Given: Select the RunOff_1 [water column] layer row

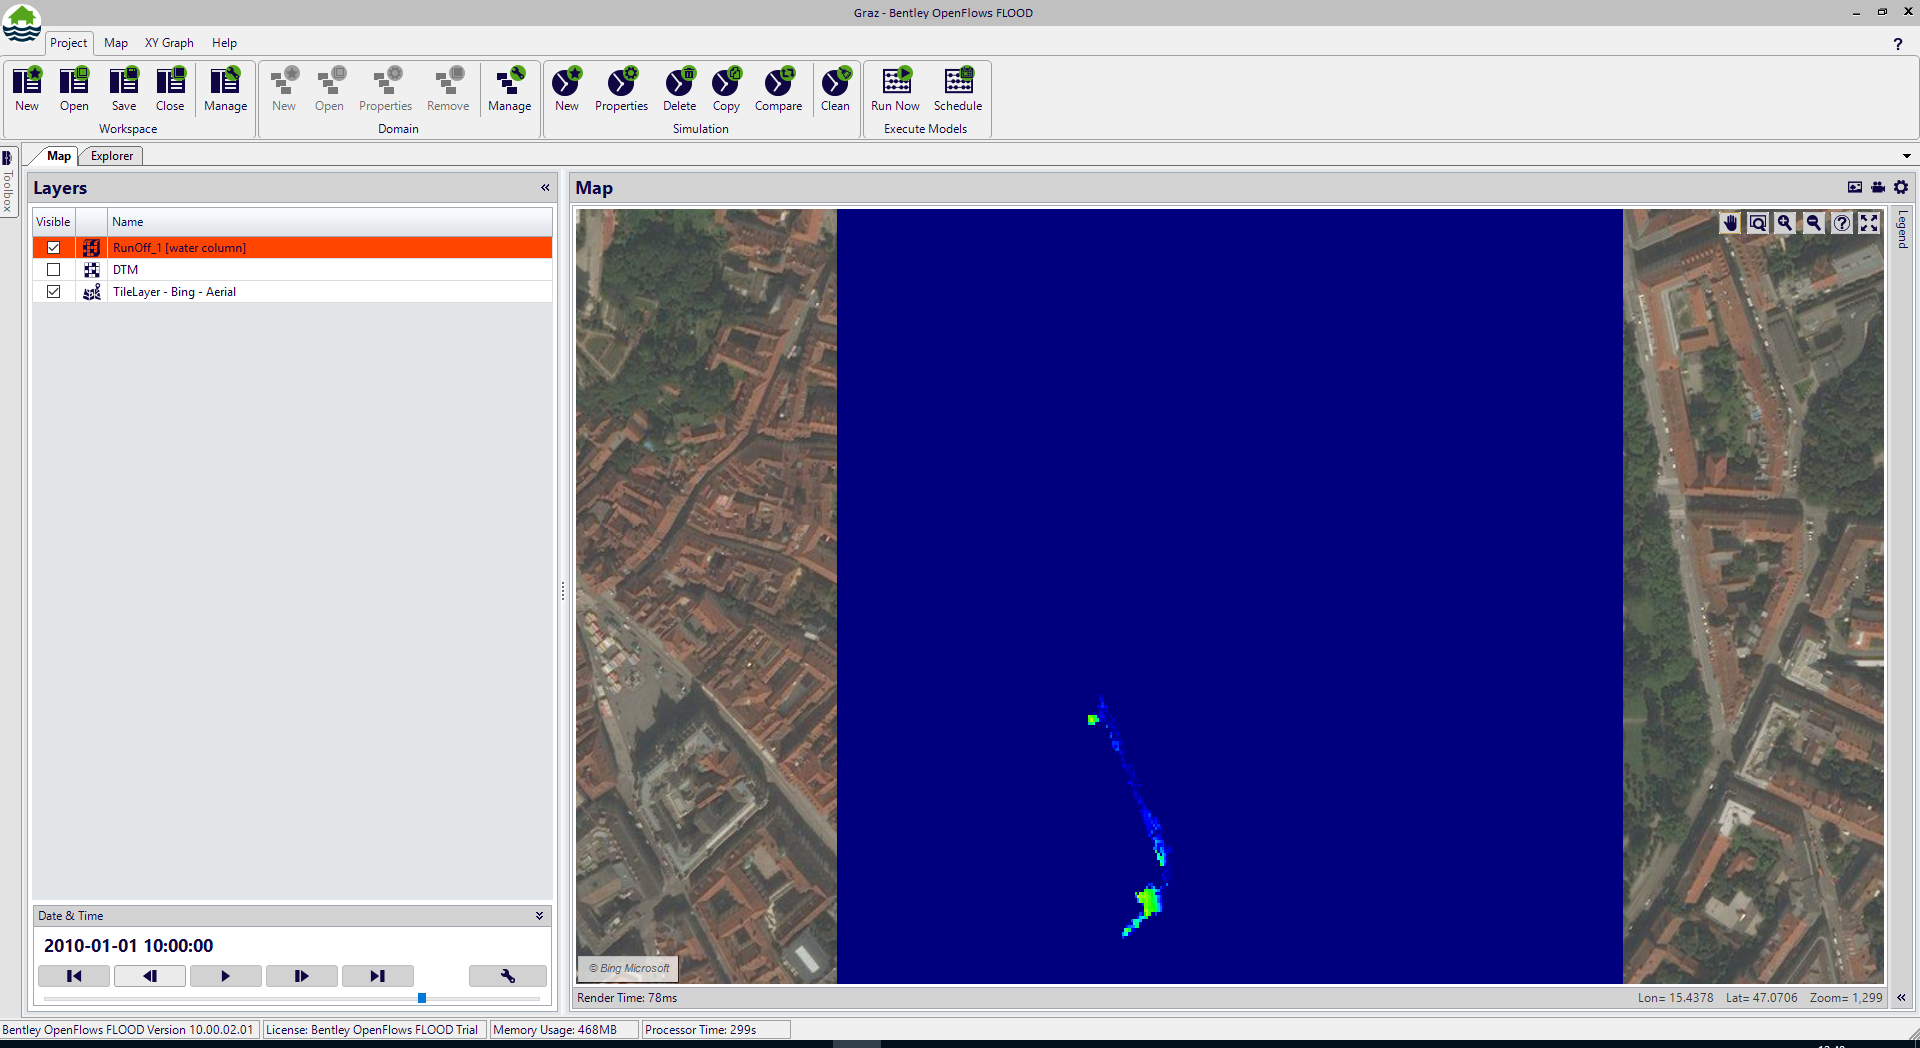Looking at the screenshot, I should pyautogui.click(x=292, y=248).
